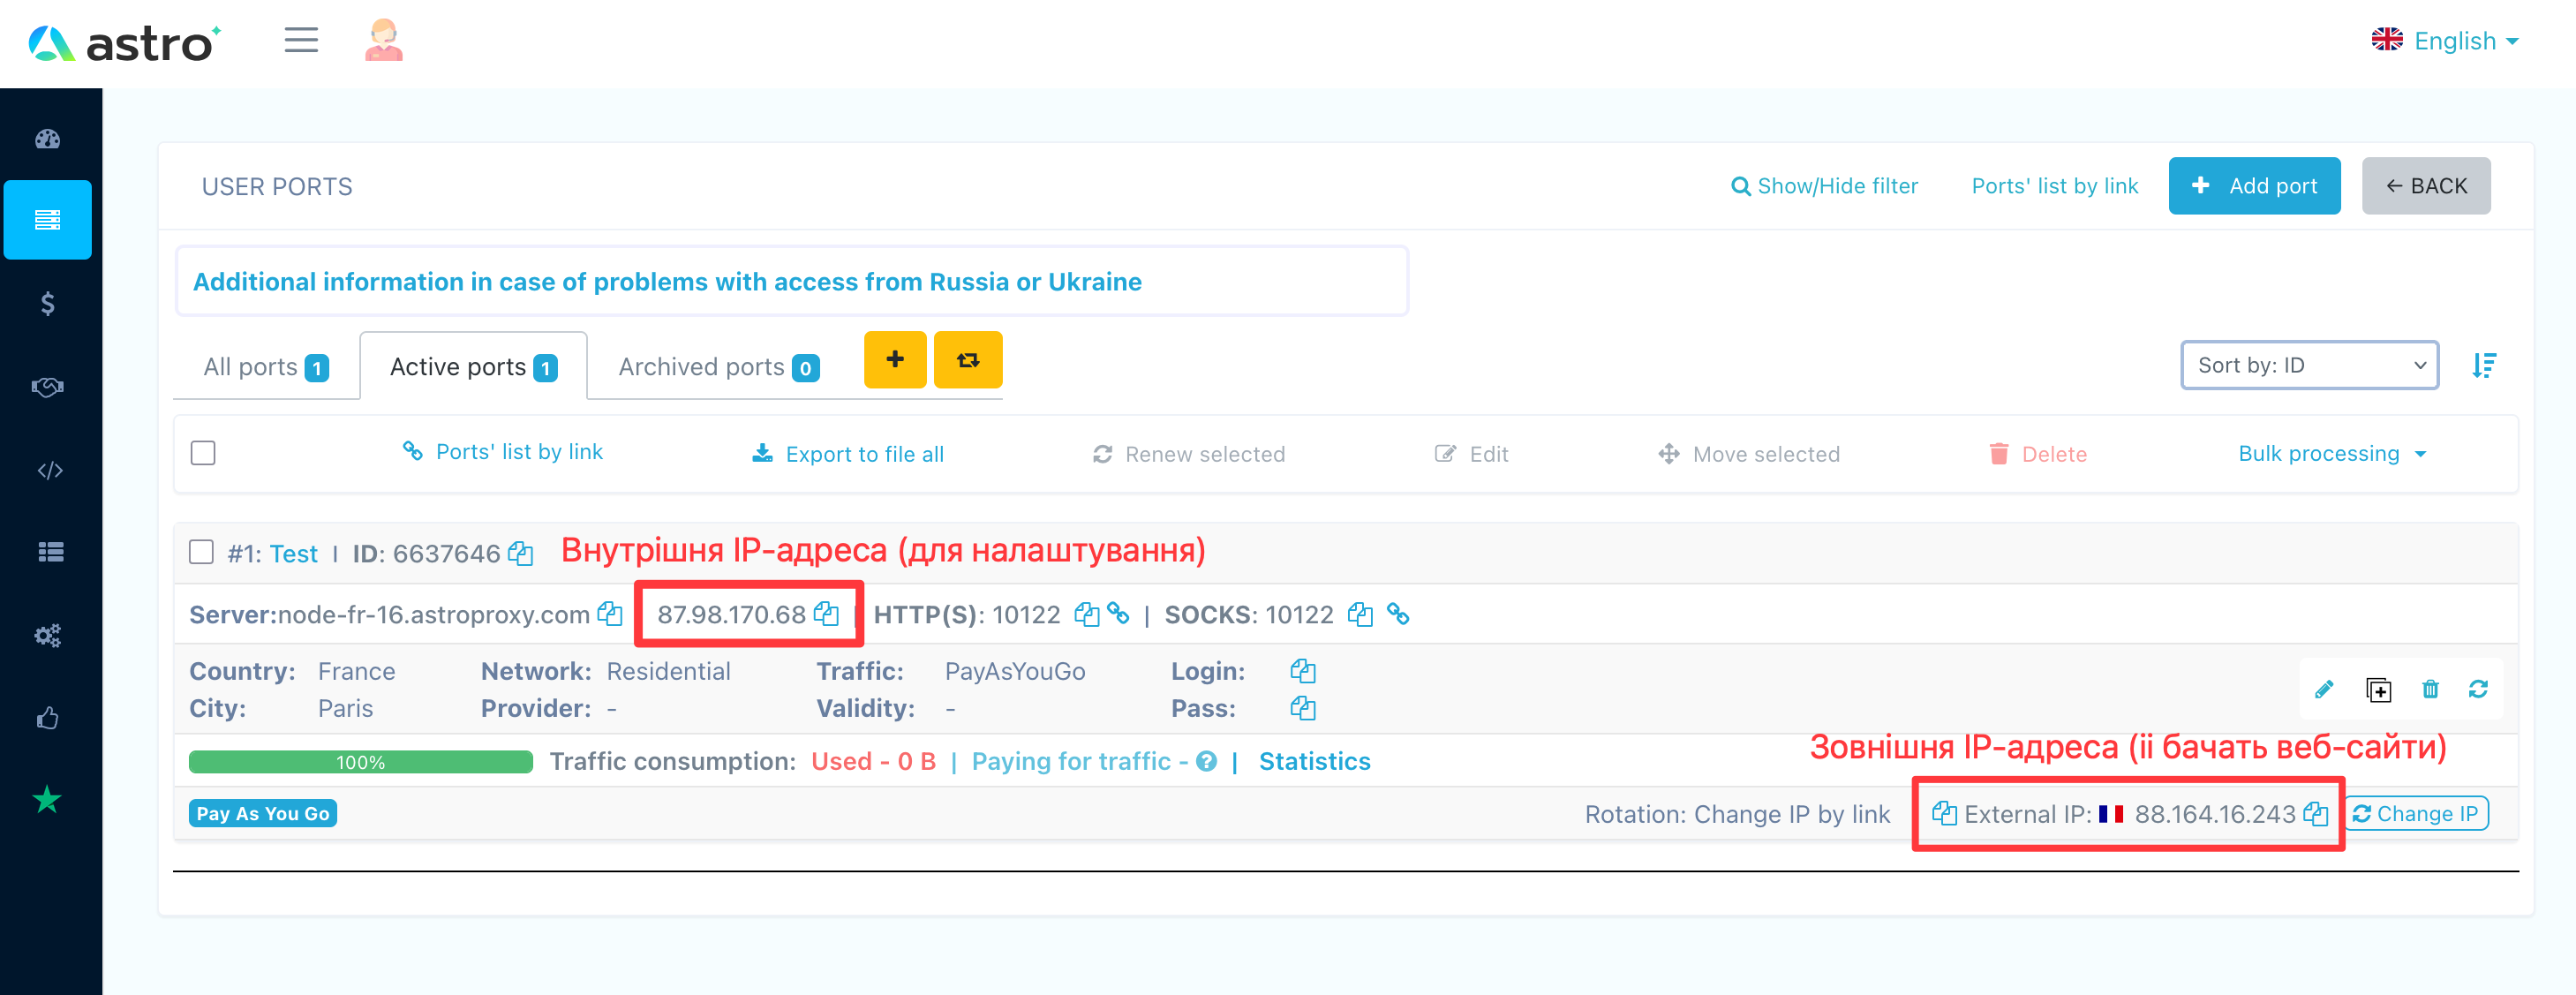Image resolution: width=2576 pixels, height=995 pixels.
Task: Click the BACK button
Action: coord(2426,186)
